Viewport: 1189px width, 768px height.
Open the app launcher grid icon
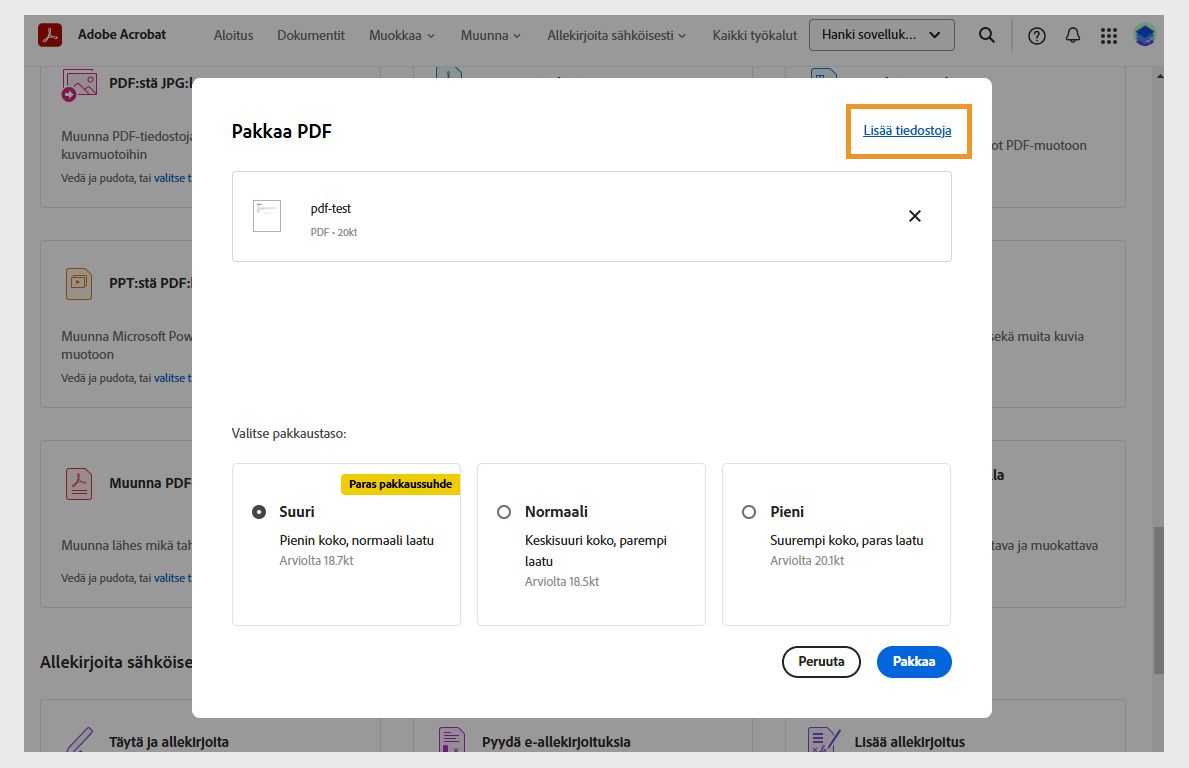(1108, 35)
